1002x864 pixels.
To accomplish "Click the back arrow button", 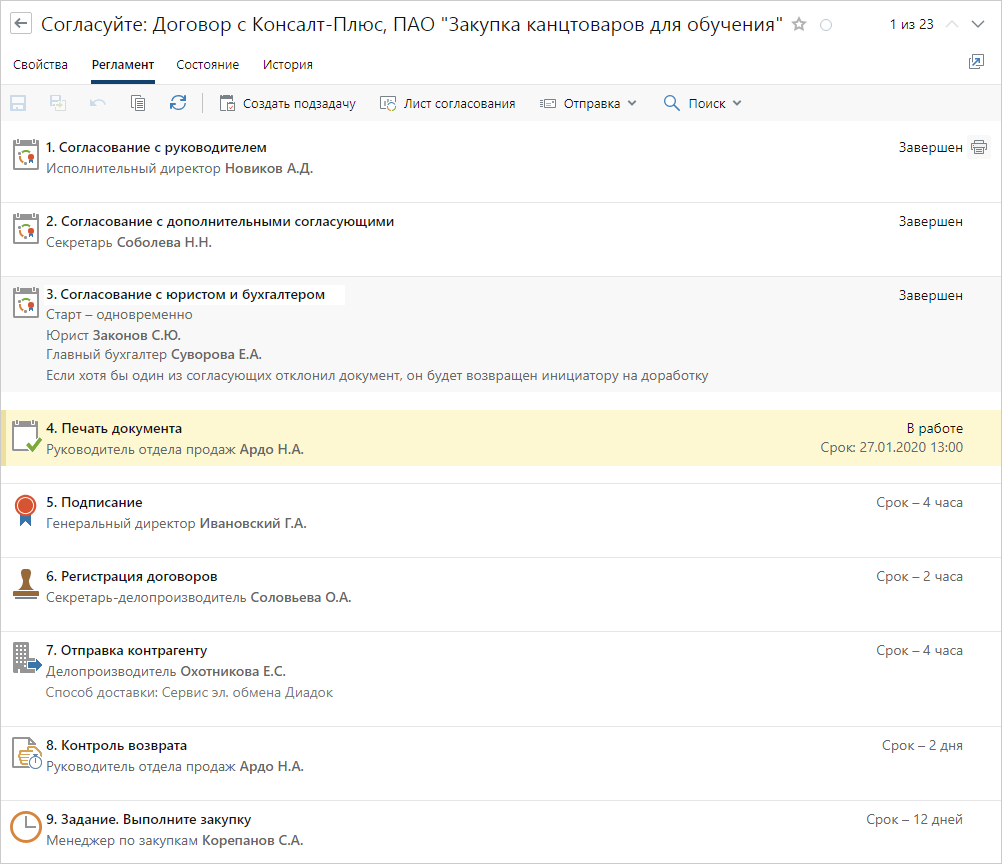I will coord(20,25).
